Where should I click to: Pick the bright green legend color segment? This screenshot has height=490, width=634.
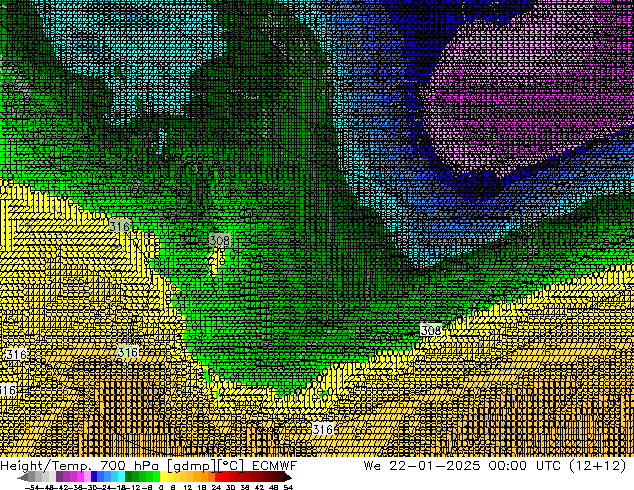click(150, 477)
